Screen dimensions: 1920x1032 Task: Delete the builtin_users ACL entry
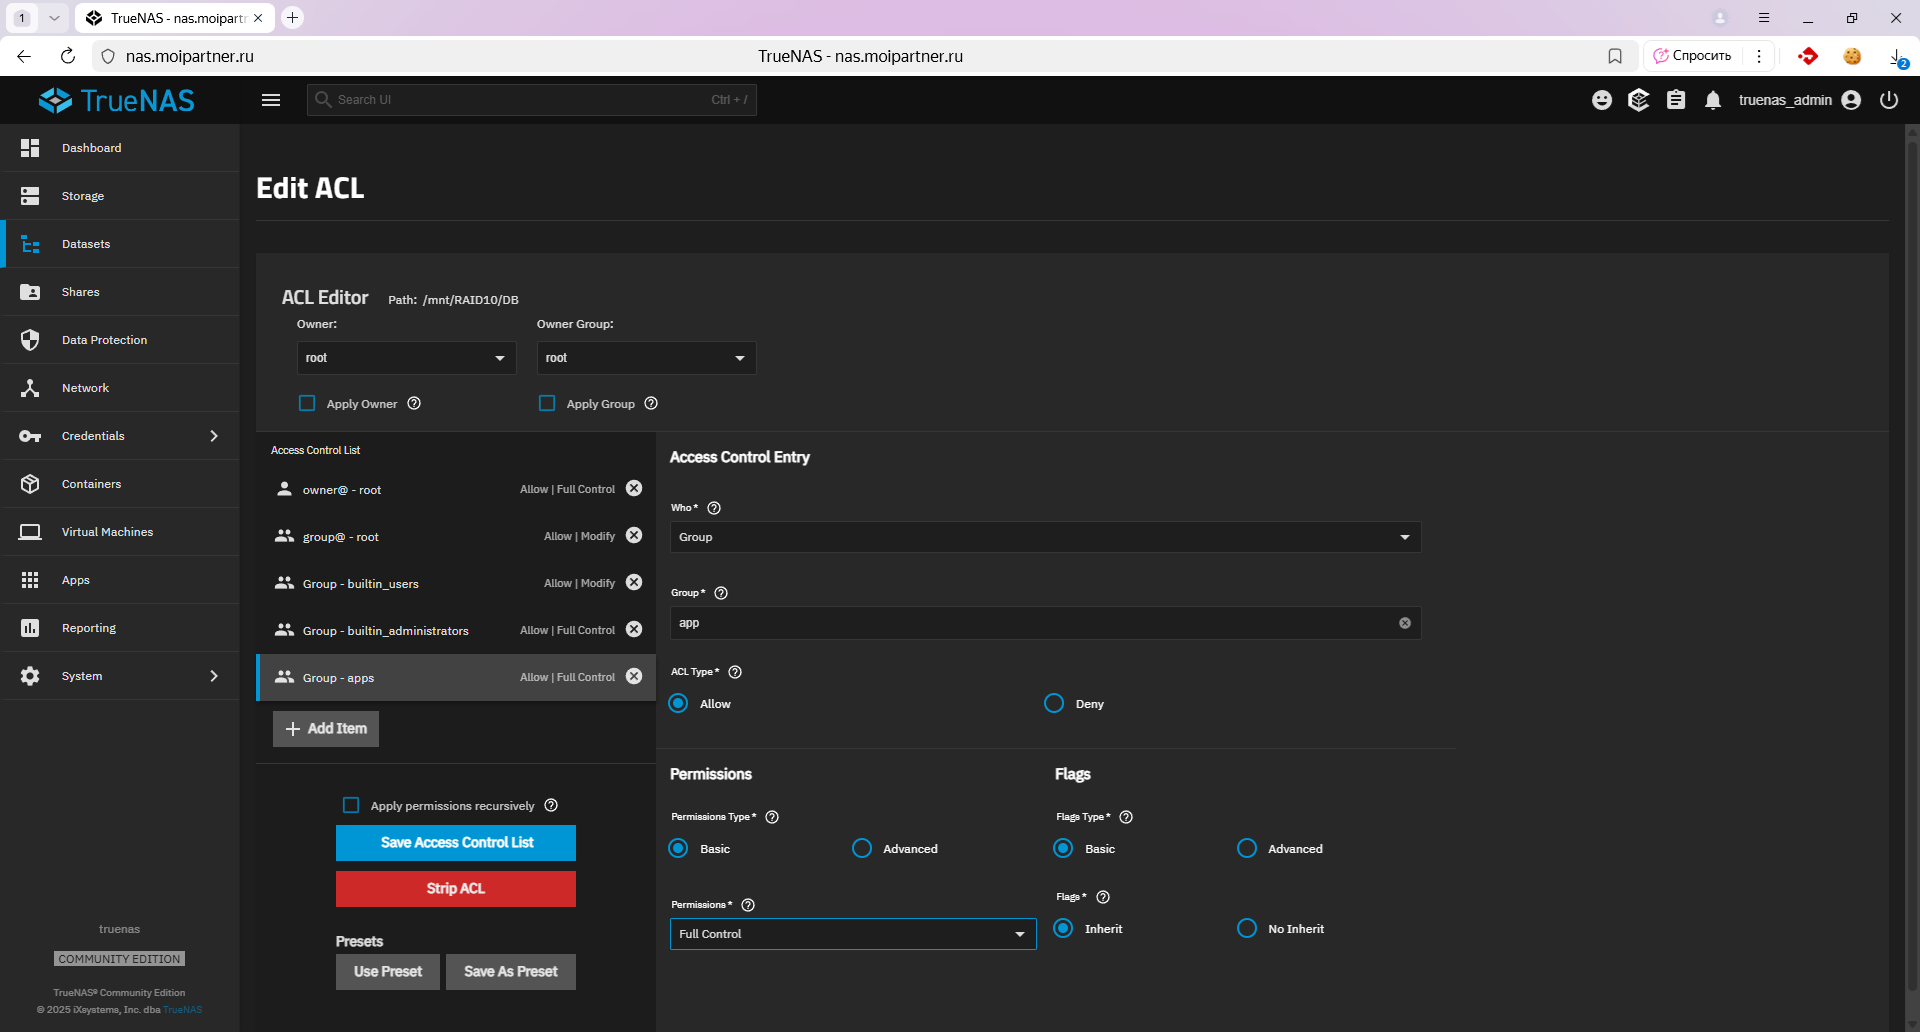(634, 583)
